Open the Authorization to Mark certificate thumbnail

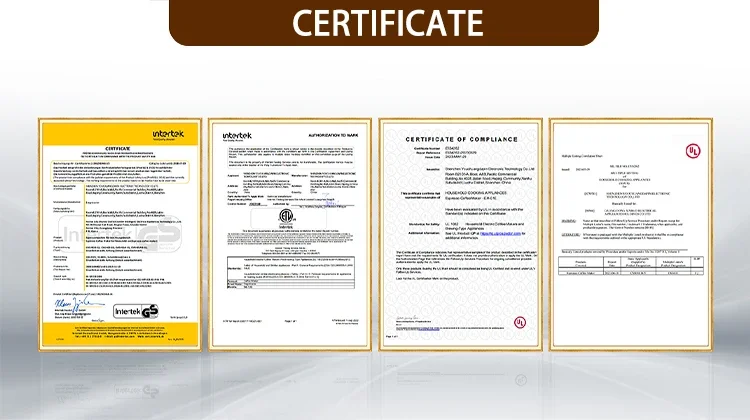tap(290, 234)
